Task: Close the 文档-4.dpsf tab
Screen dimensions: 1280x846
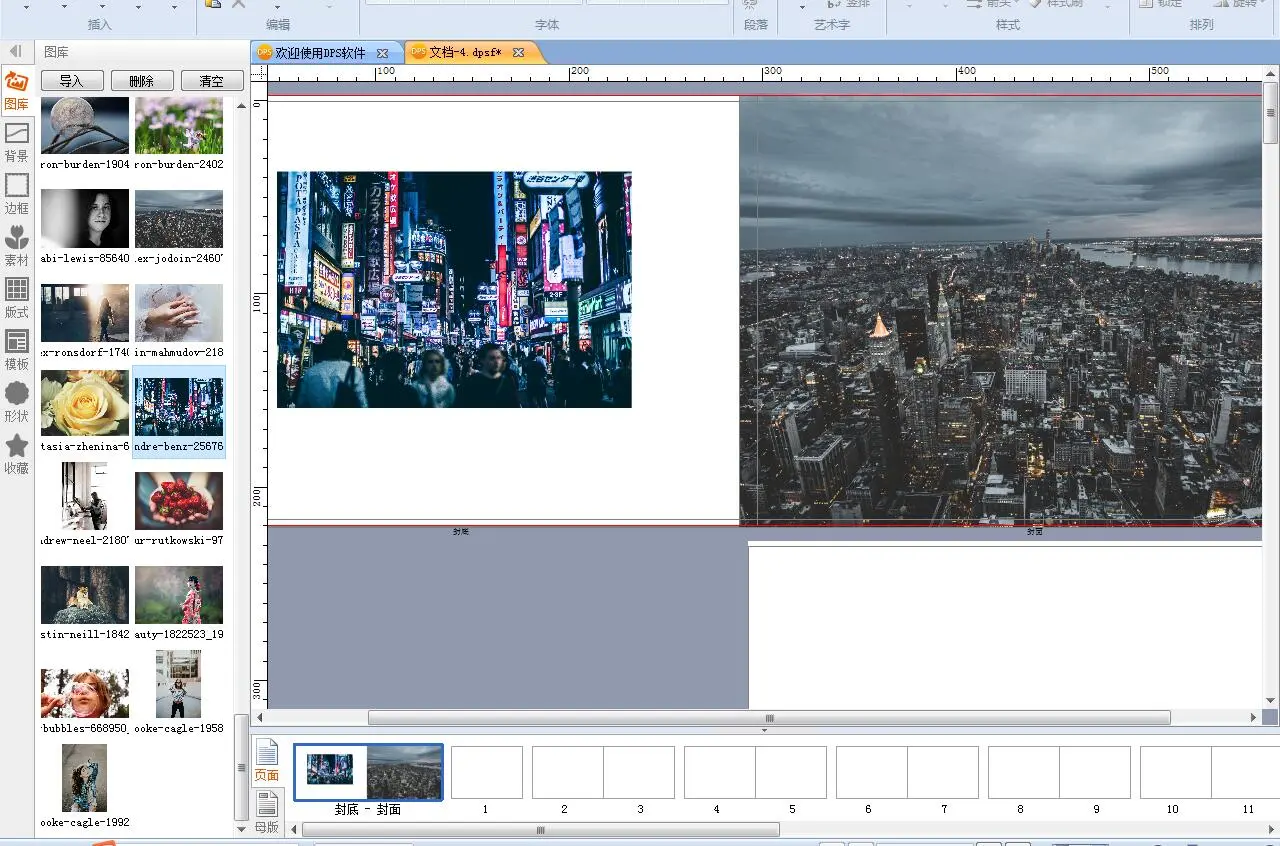Action: (x=518, y=53)
